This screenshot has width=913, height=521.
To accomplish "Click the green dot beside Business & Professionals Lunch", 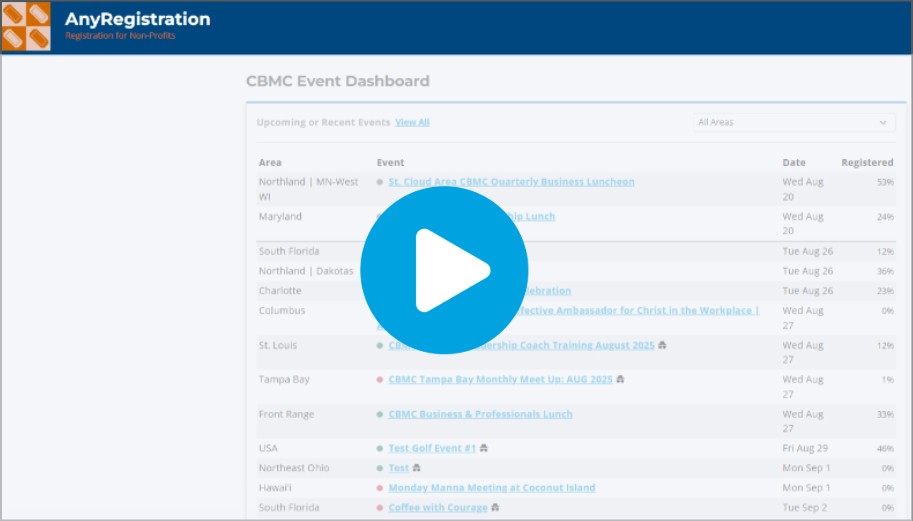I will pos(380,414).
